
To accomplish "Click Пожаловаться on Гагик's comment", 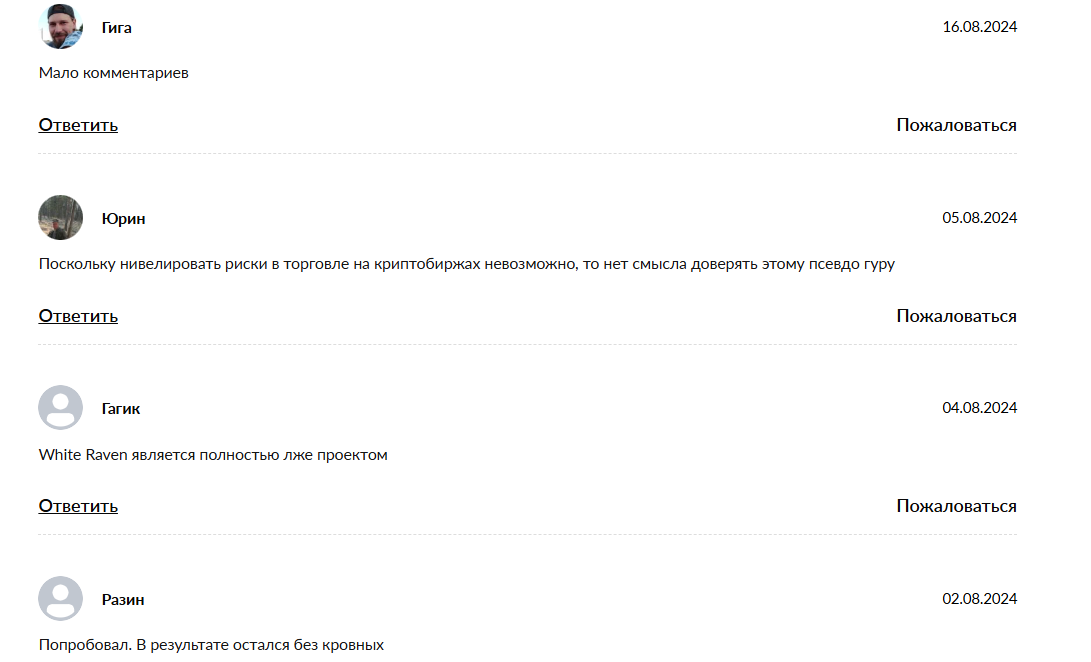I will [956, 506].
